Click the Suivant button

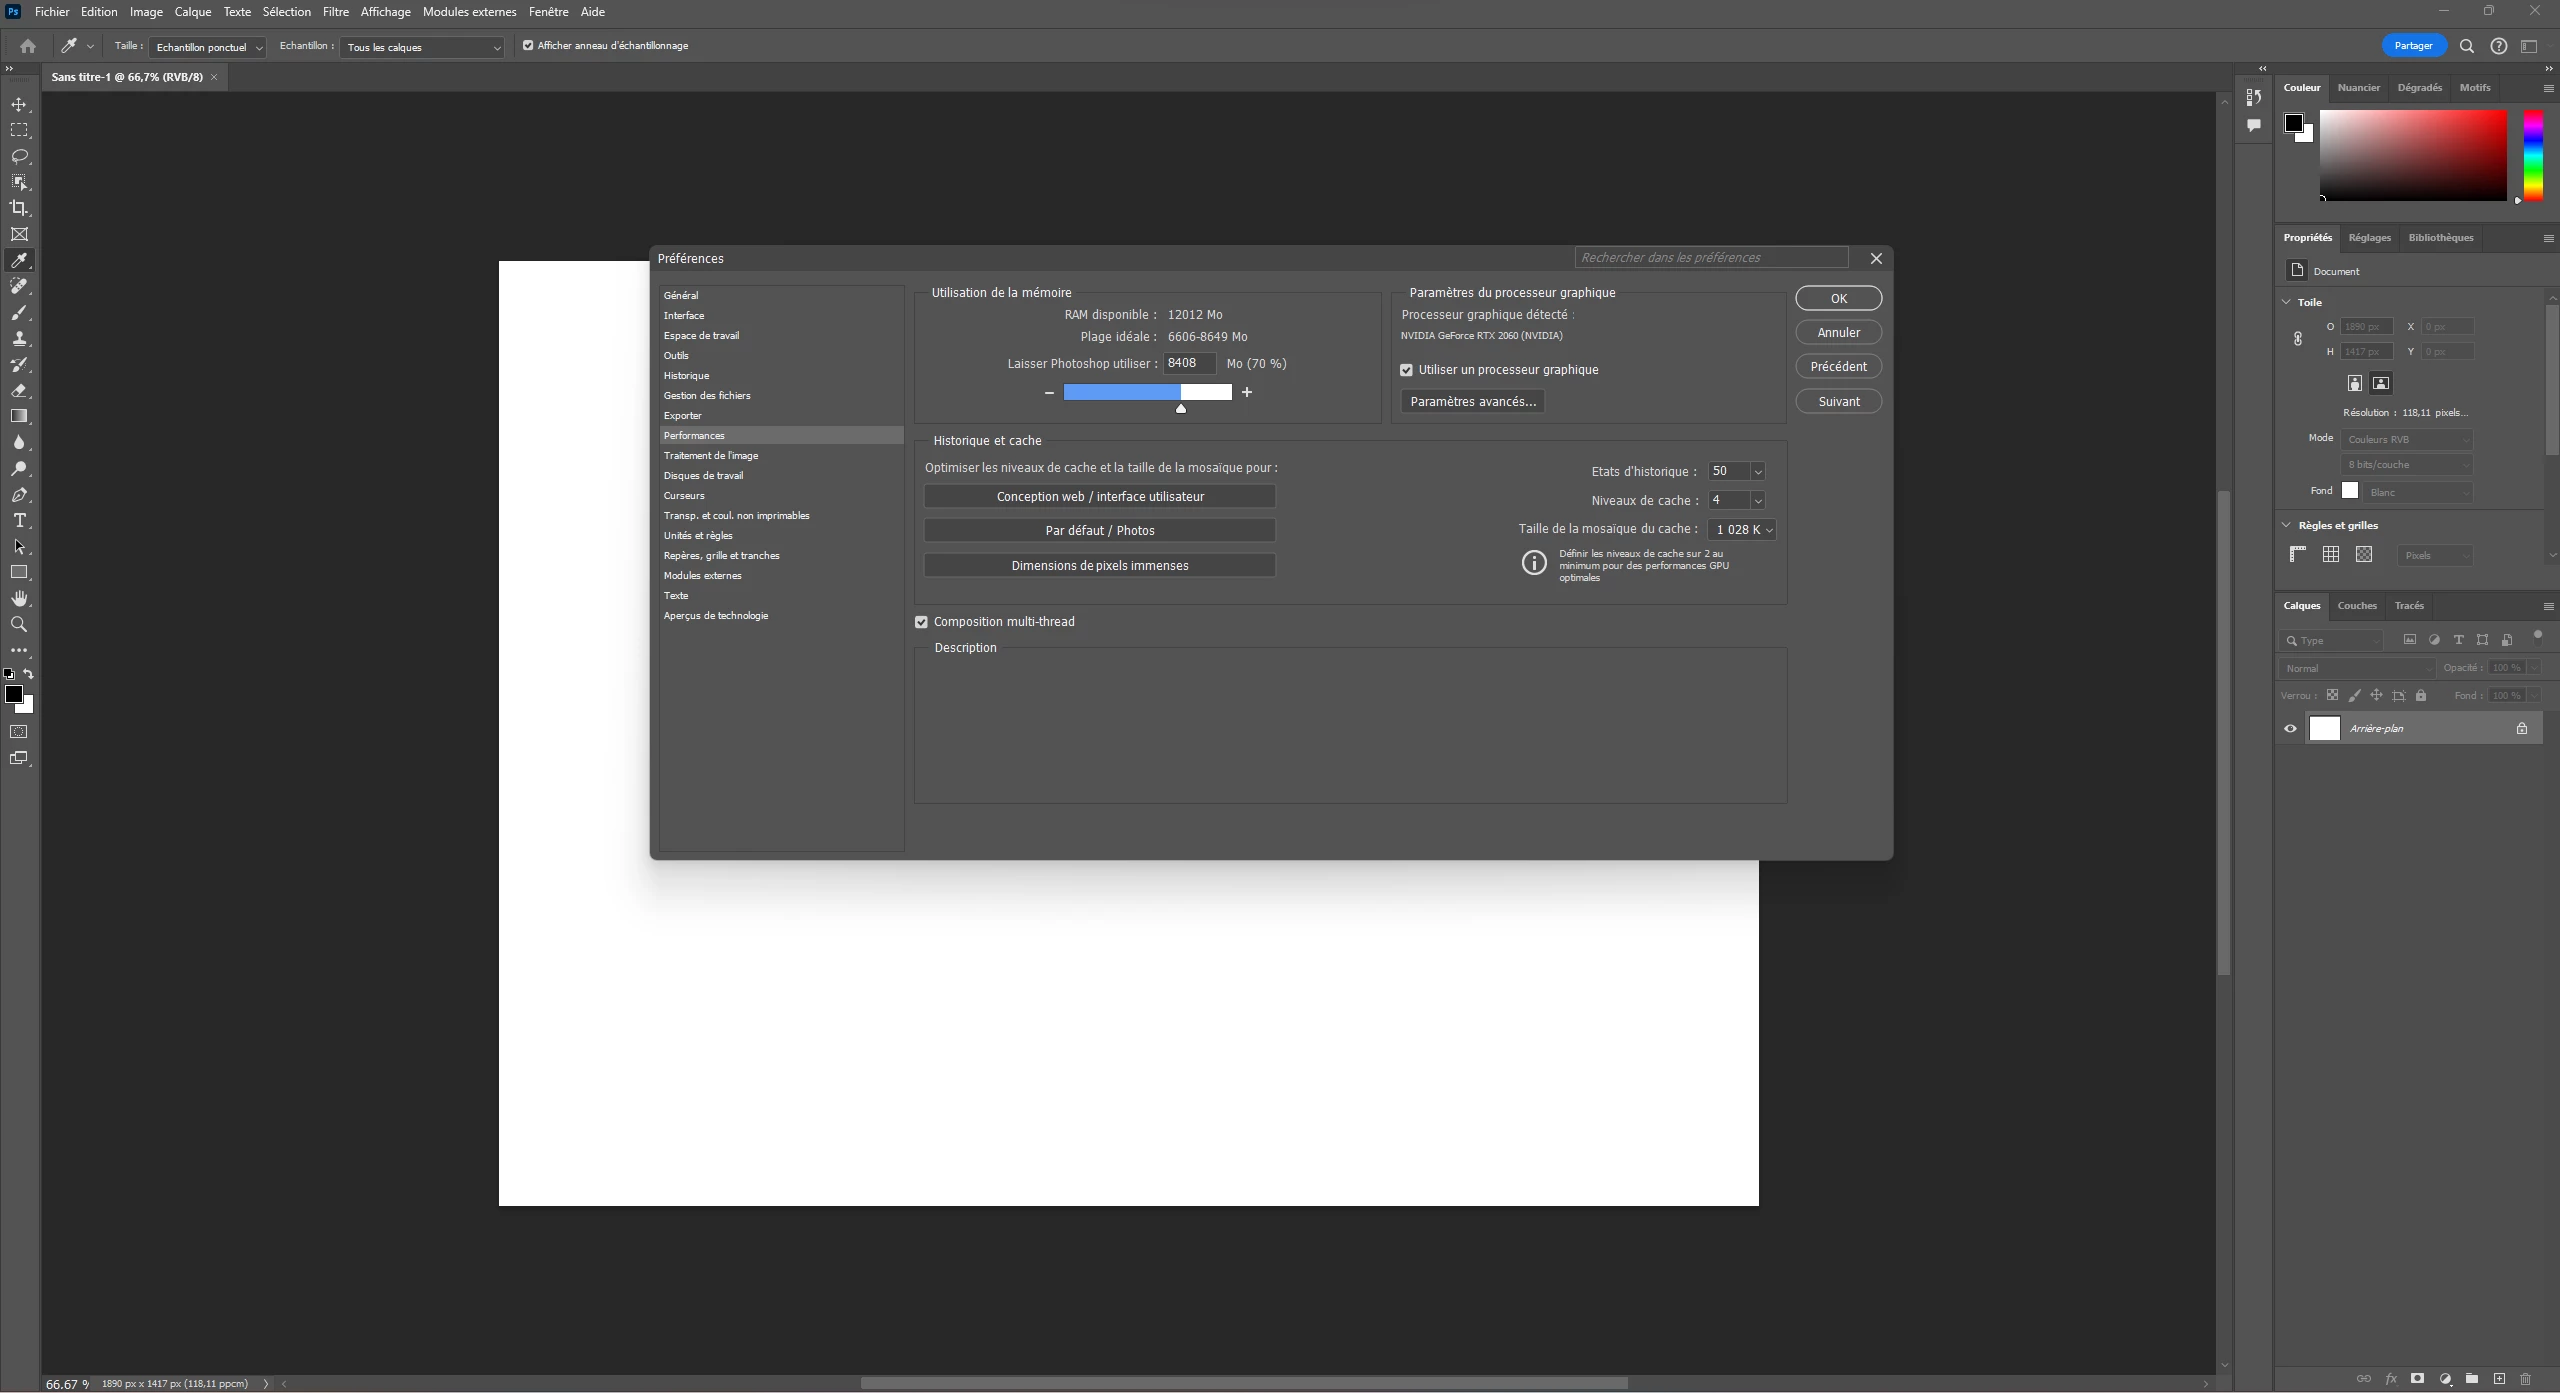(1838, 401)
